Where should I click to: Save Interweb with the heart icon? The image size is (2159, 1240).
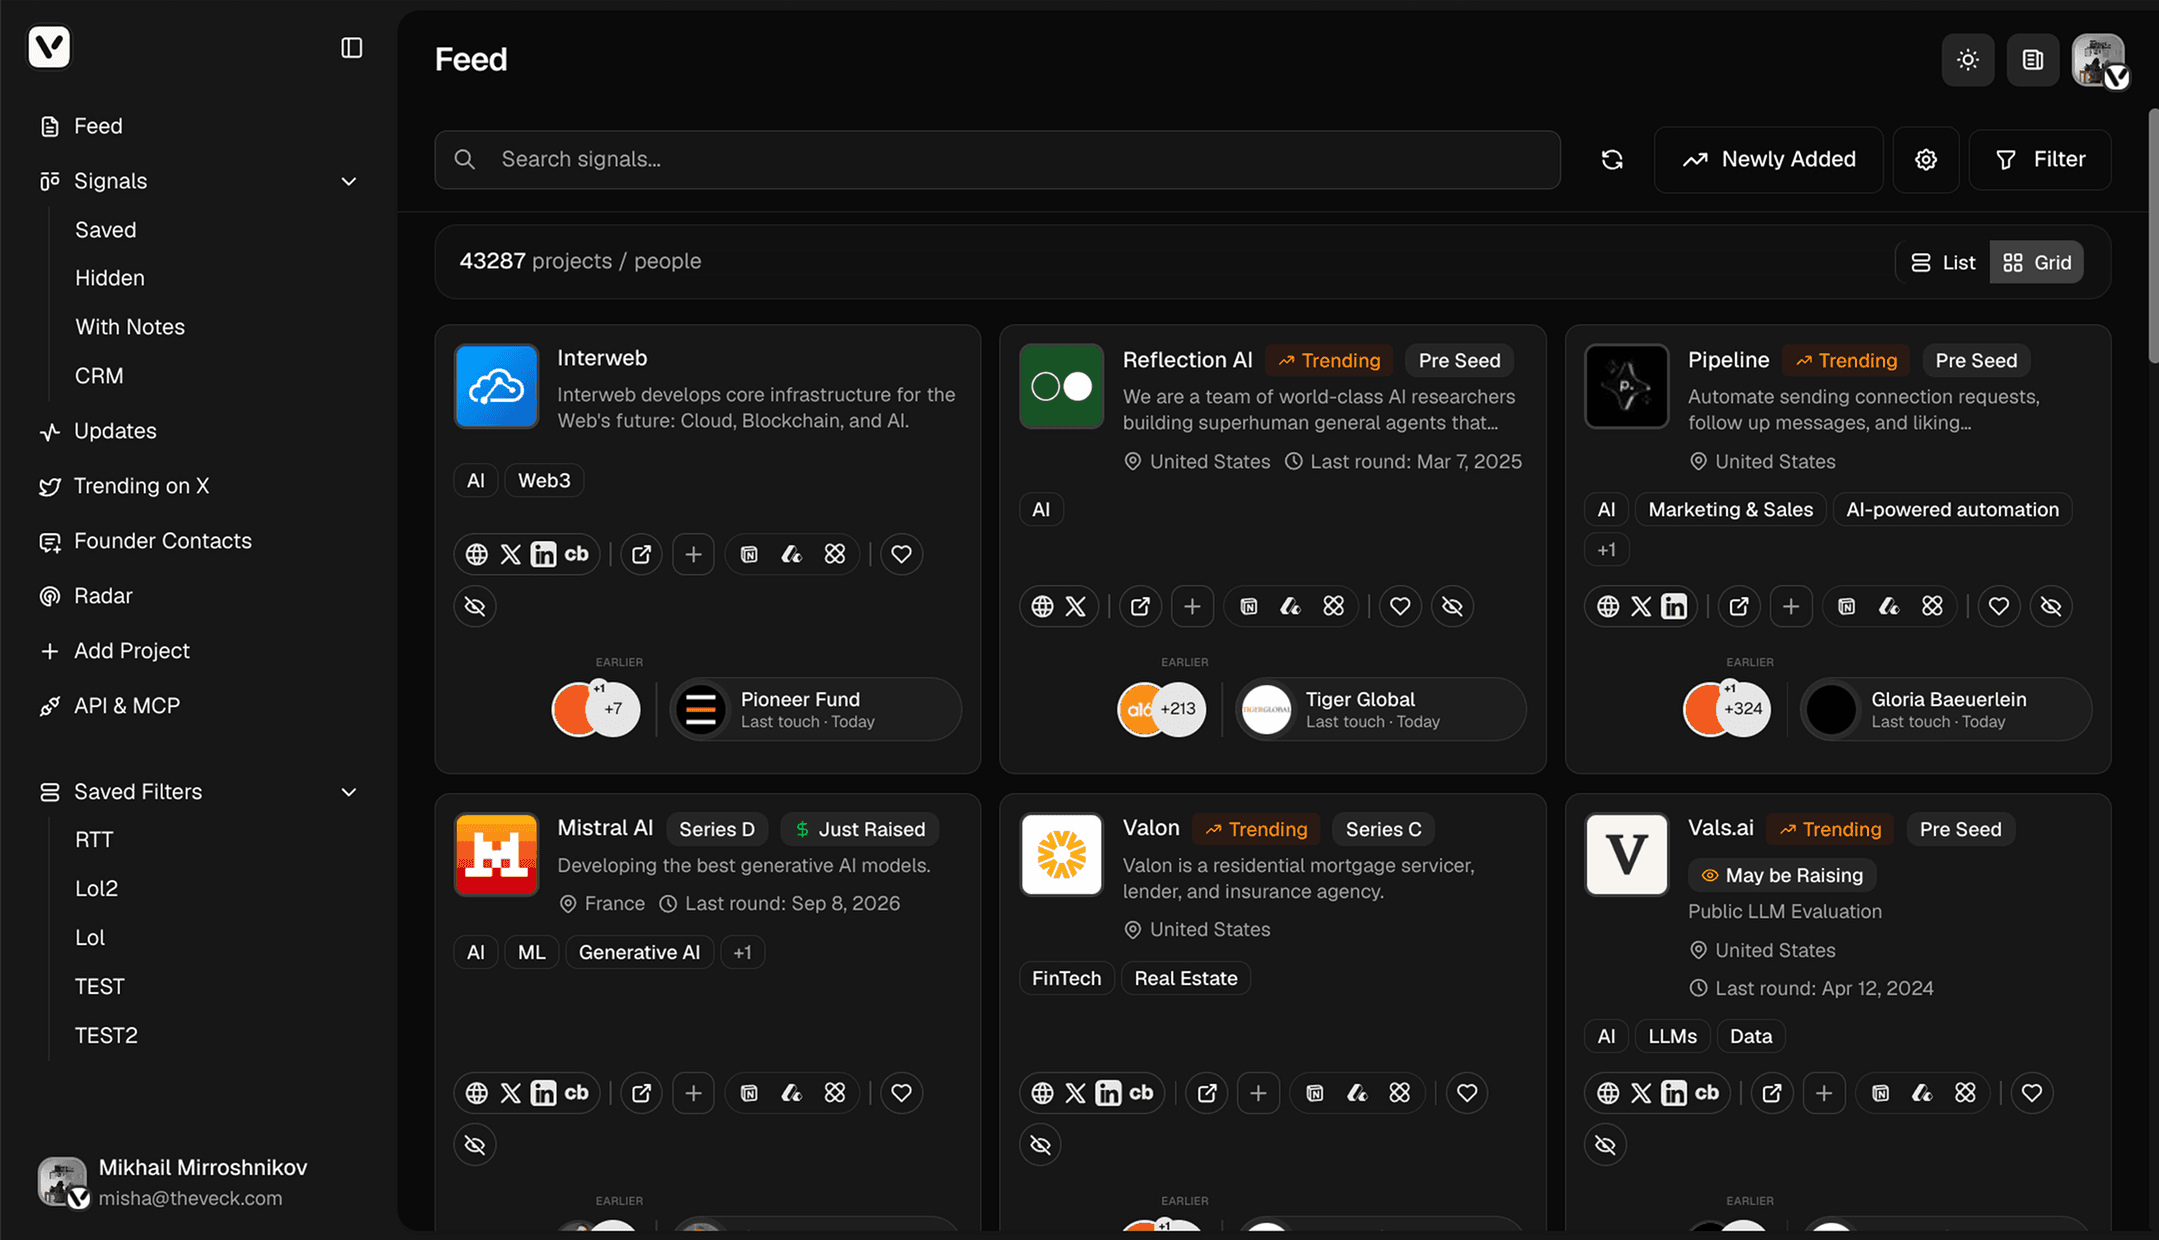click(x=901, y=554)
